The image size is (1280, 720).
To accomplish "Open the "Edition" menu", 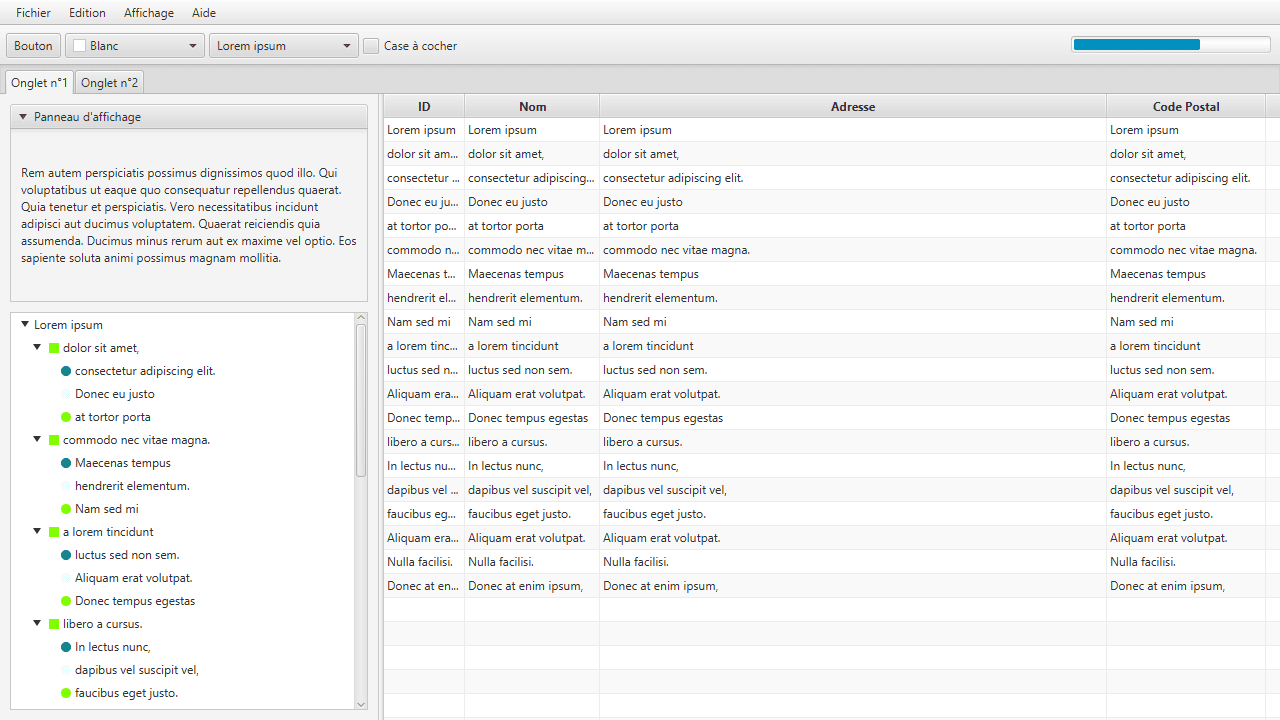I will point(87,13).
